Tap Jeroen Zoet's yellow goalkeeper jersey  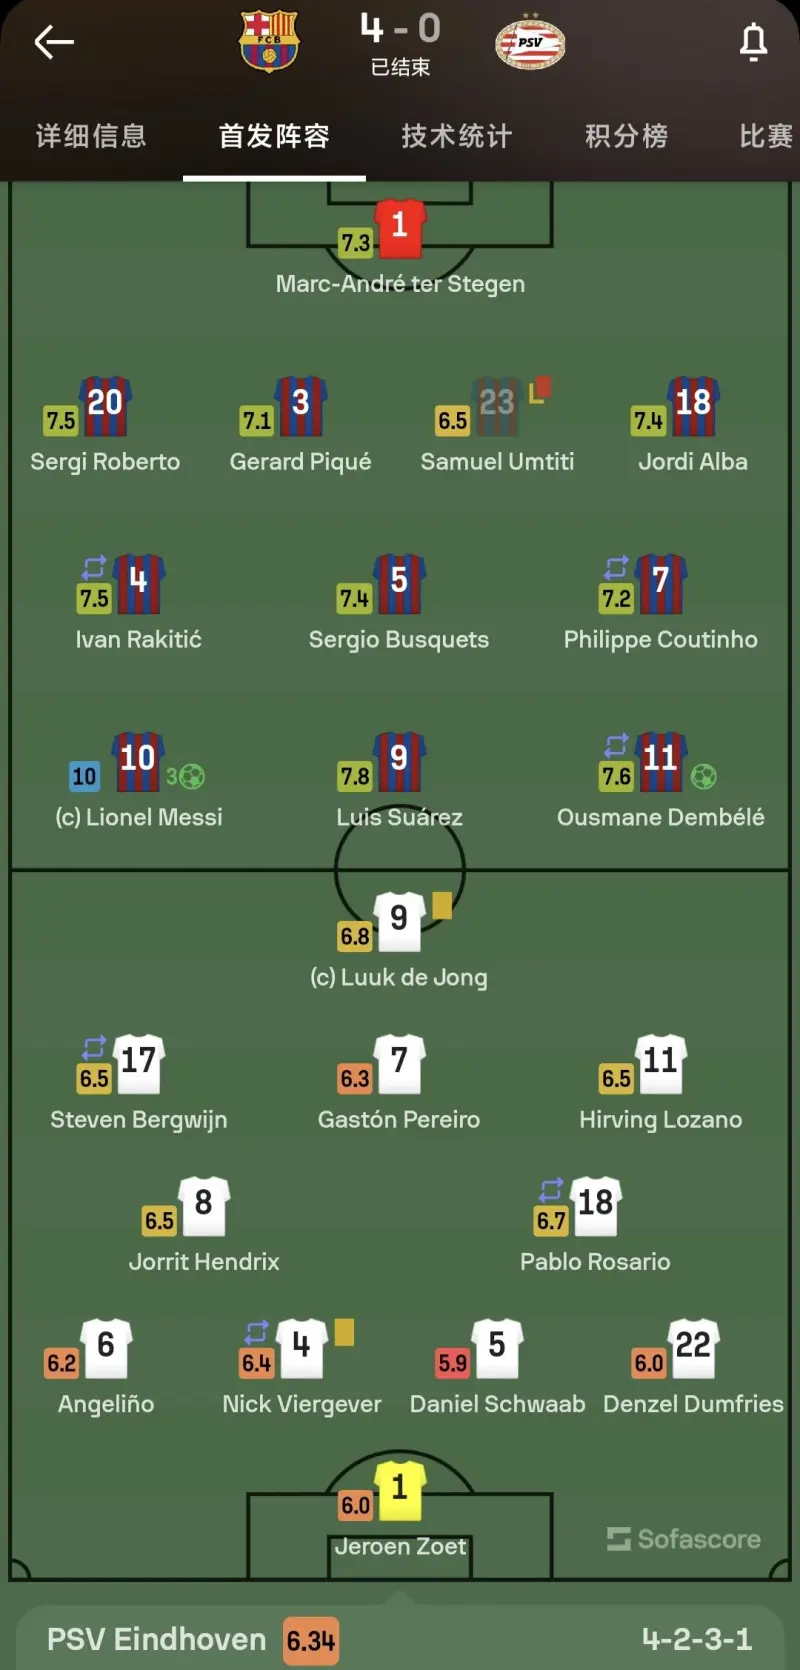coord(399,1490)
